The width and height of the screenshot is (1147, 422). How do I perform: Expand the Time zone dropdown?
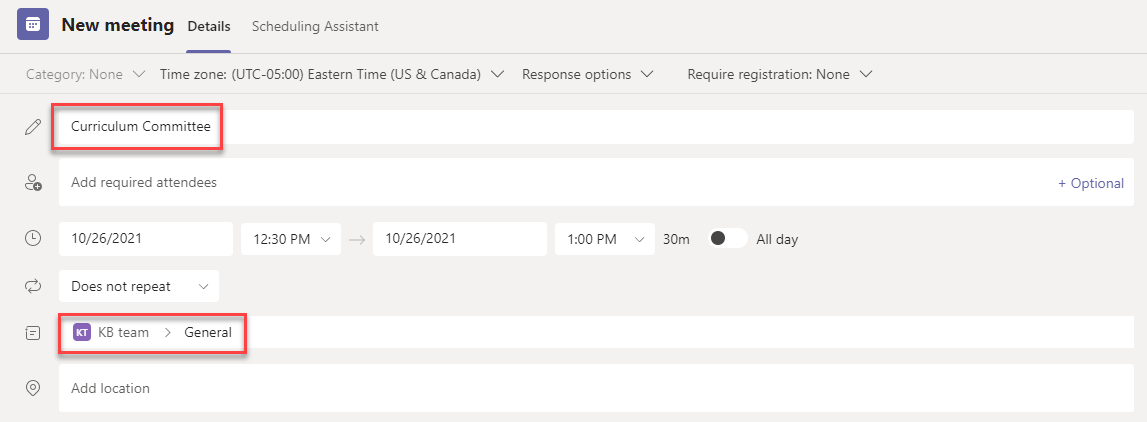332,74
